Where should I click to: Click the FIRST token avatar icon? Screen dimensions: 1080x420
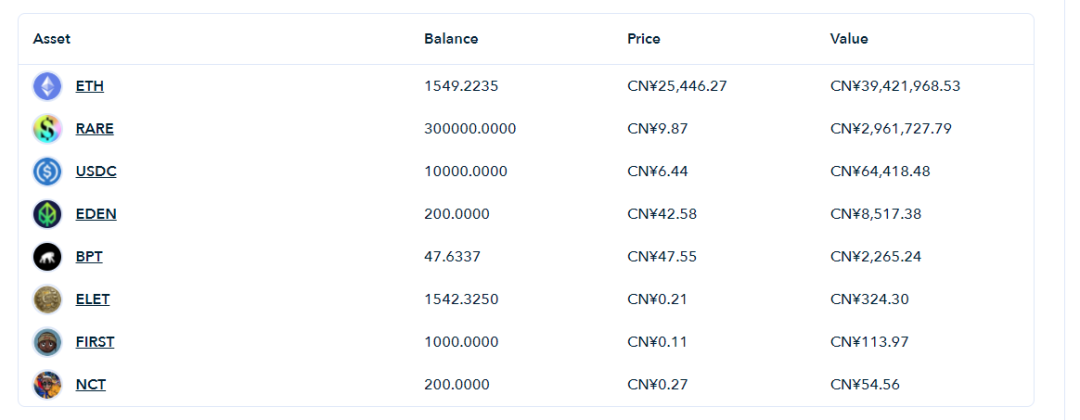point(48,342)
